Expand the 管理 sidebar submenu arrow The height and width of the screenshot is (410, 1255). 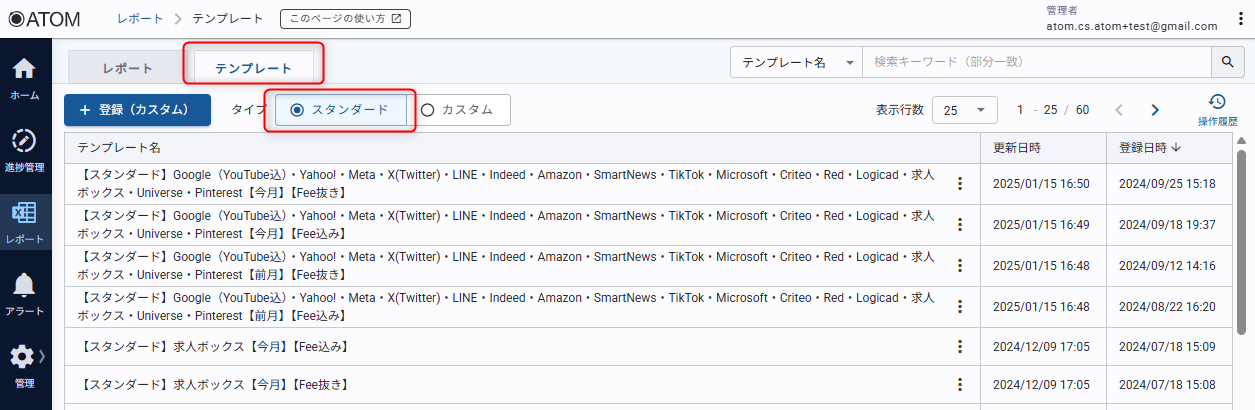(x=42, y=357)
